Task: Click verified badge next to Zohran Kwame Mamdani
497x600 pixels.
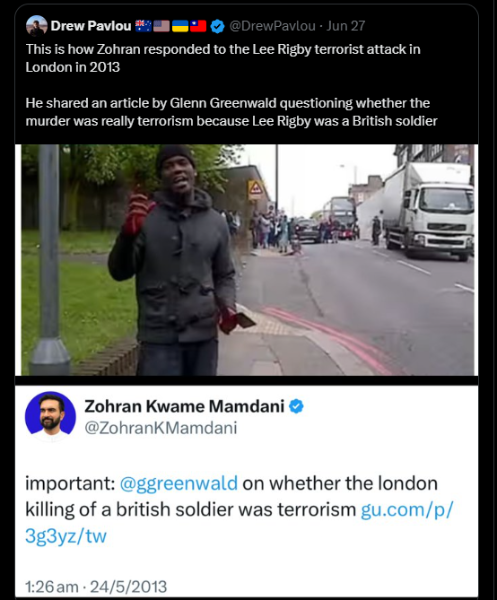Action: 296,406
